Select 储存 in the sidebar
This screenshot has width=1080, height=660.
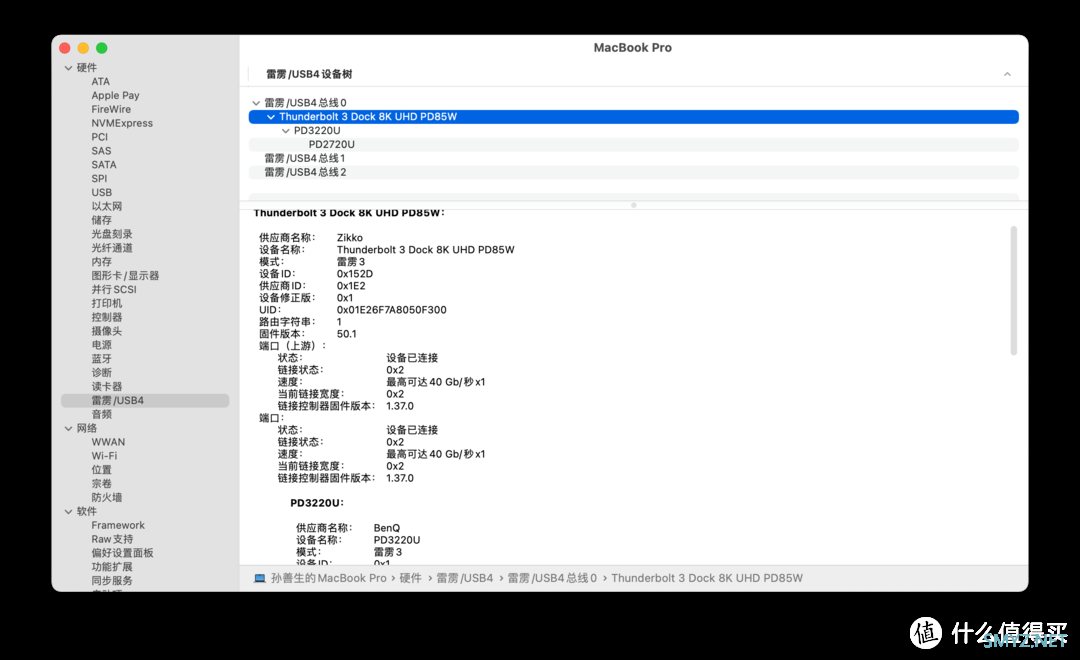point(101,220)
